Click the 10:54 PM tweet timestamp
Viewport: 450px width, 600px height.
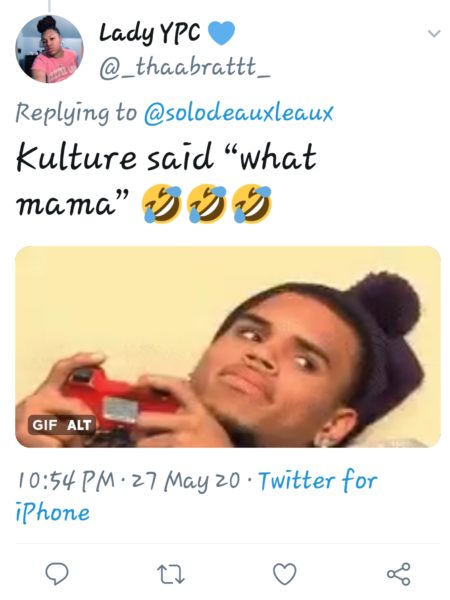[x=66, y=481]
